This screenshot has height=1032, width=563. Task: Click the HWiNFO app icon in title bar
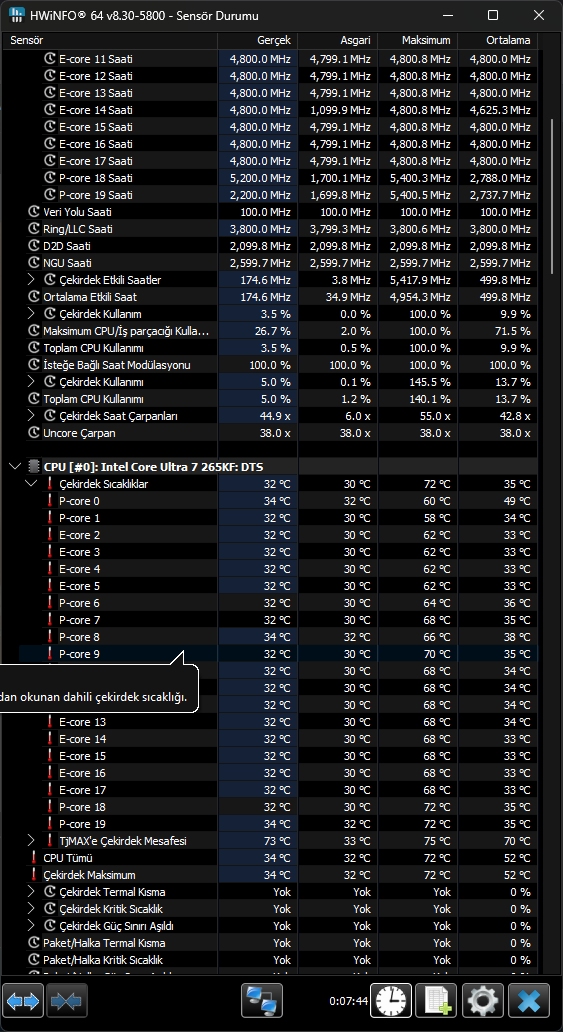(18, 15)
